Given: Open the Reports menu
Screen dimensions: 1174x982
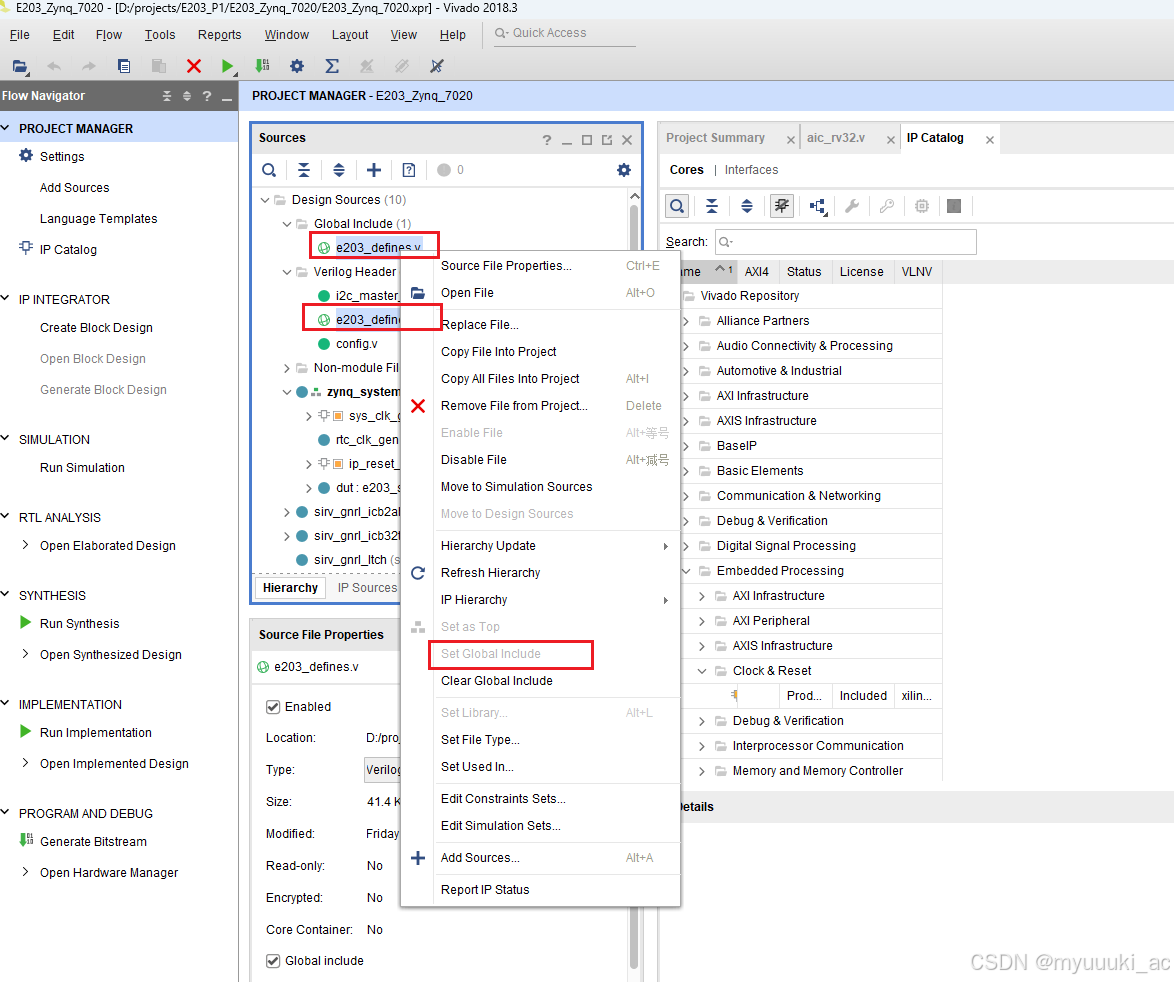Looking at the screenshot, I should pyautogui.click(x=219, y=34).
